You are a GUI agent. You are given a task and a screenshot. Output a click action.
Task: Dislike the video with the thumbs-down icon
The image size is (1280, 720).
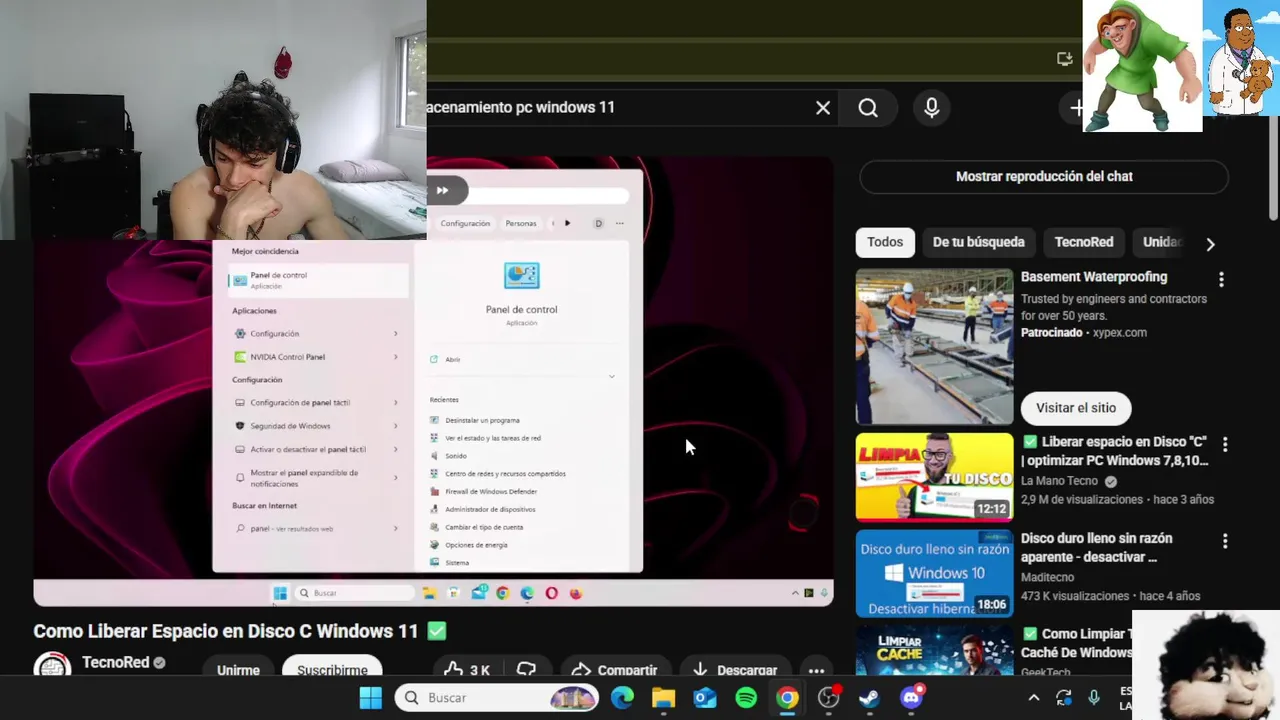(x=527, y=670)
